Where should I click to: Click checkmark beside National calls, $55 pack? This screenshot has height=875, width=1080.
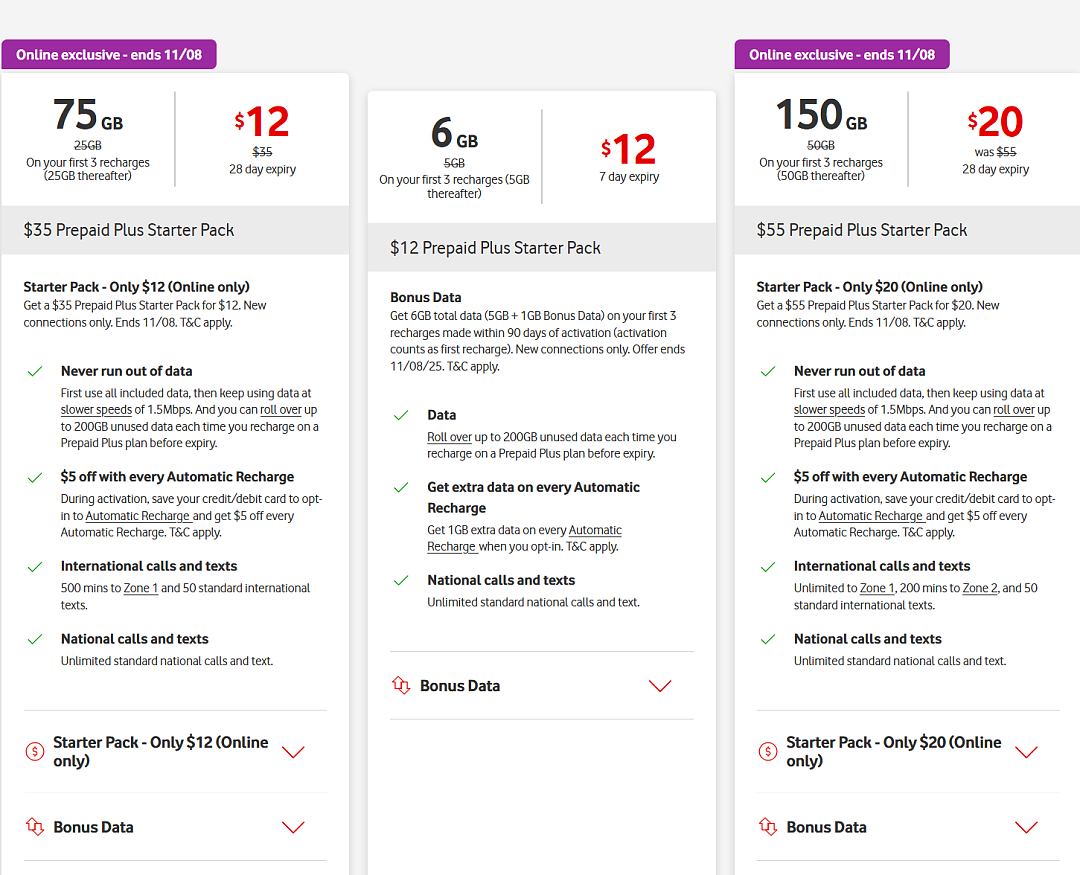pyautogui.click(x=767, y=639)
